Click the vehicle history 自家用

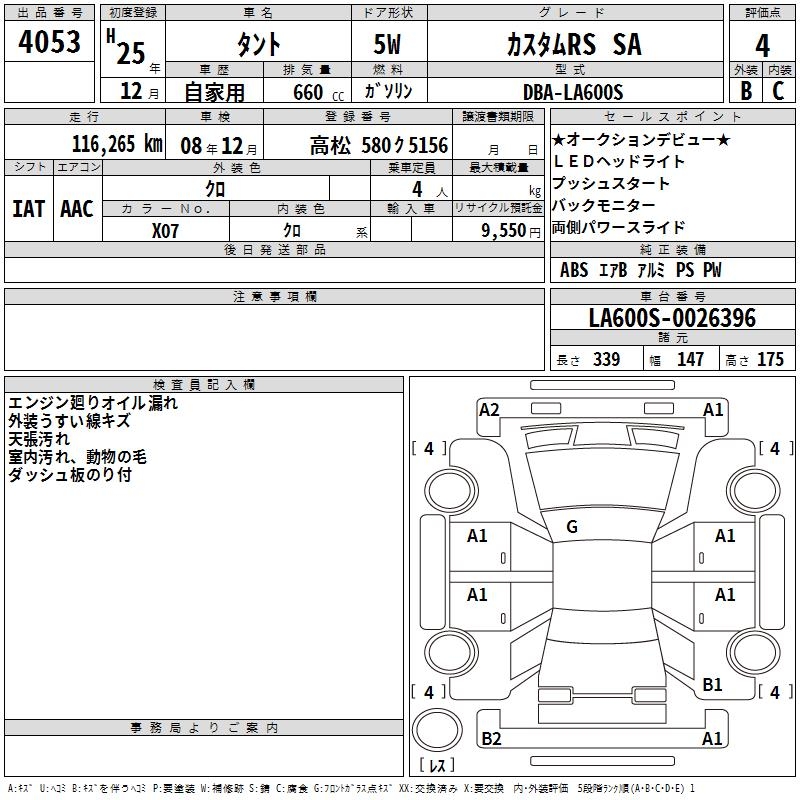(214, 92)
